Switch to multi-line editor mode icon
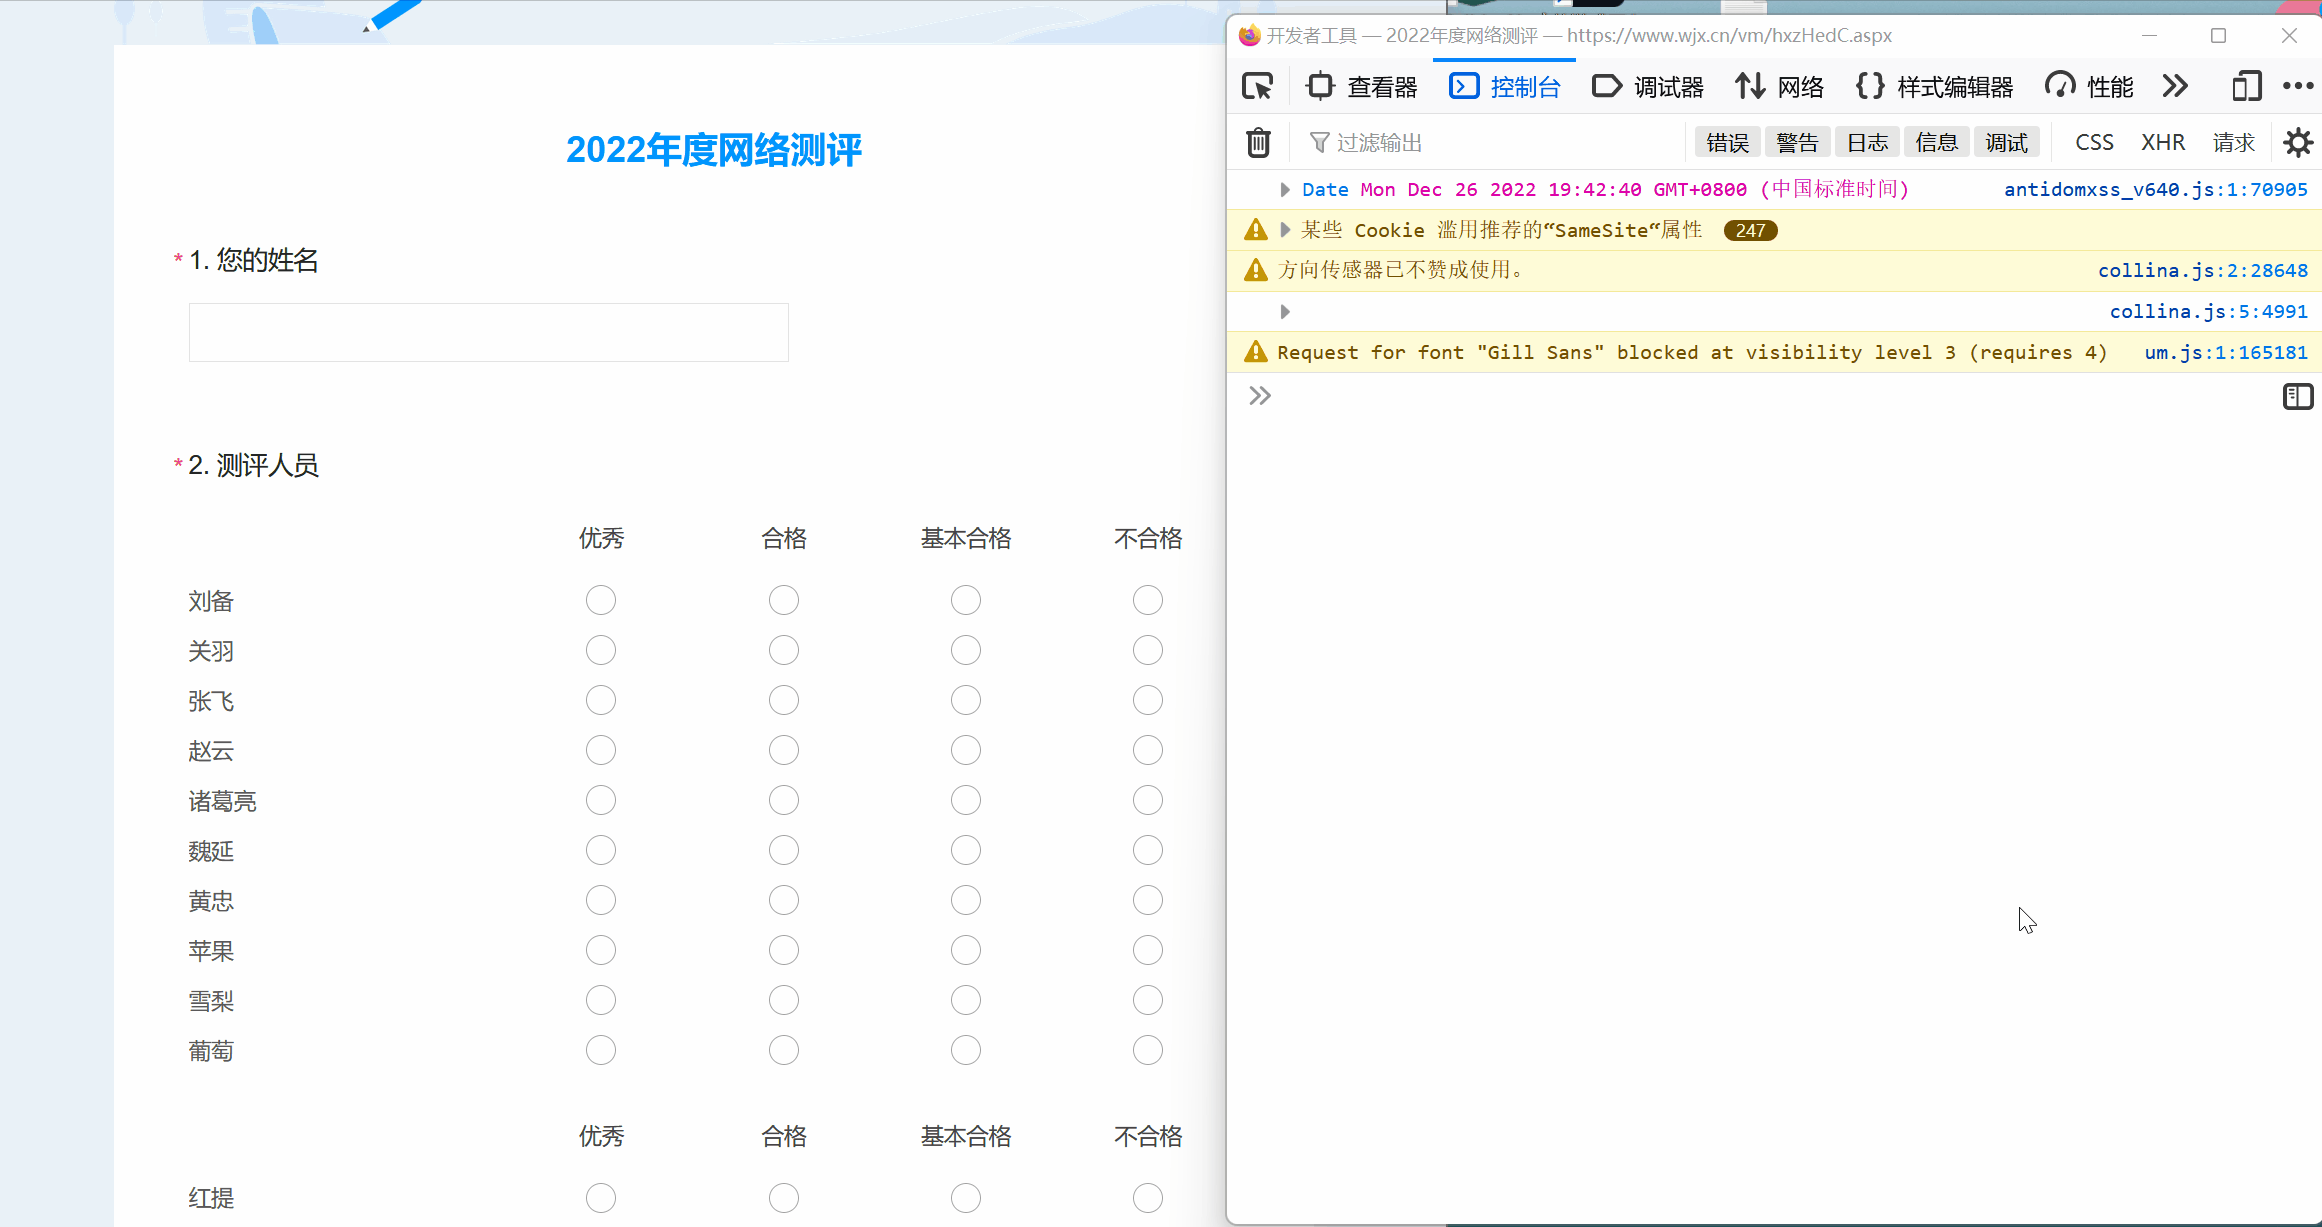Screen dimensions: 2322x1227 [2298, 397]
